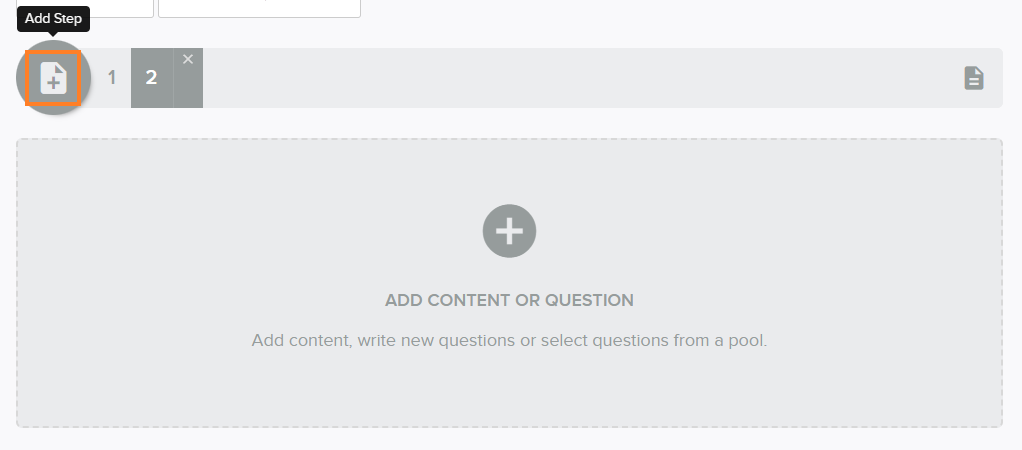Select the highlighted step 2 tab

tap(151, 78)
